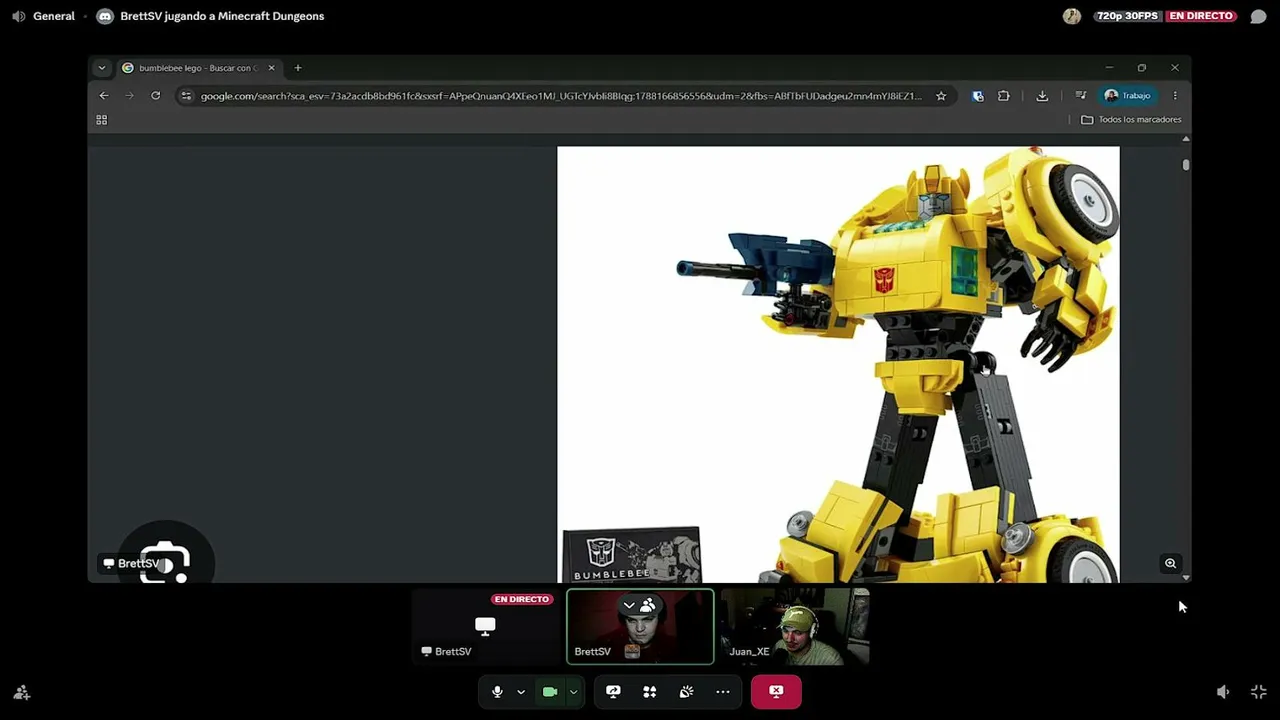Click the browser scrollbar up arrow
Viewport: 1280px width, 720px height.
click(x=1186, y=139)
